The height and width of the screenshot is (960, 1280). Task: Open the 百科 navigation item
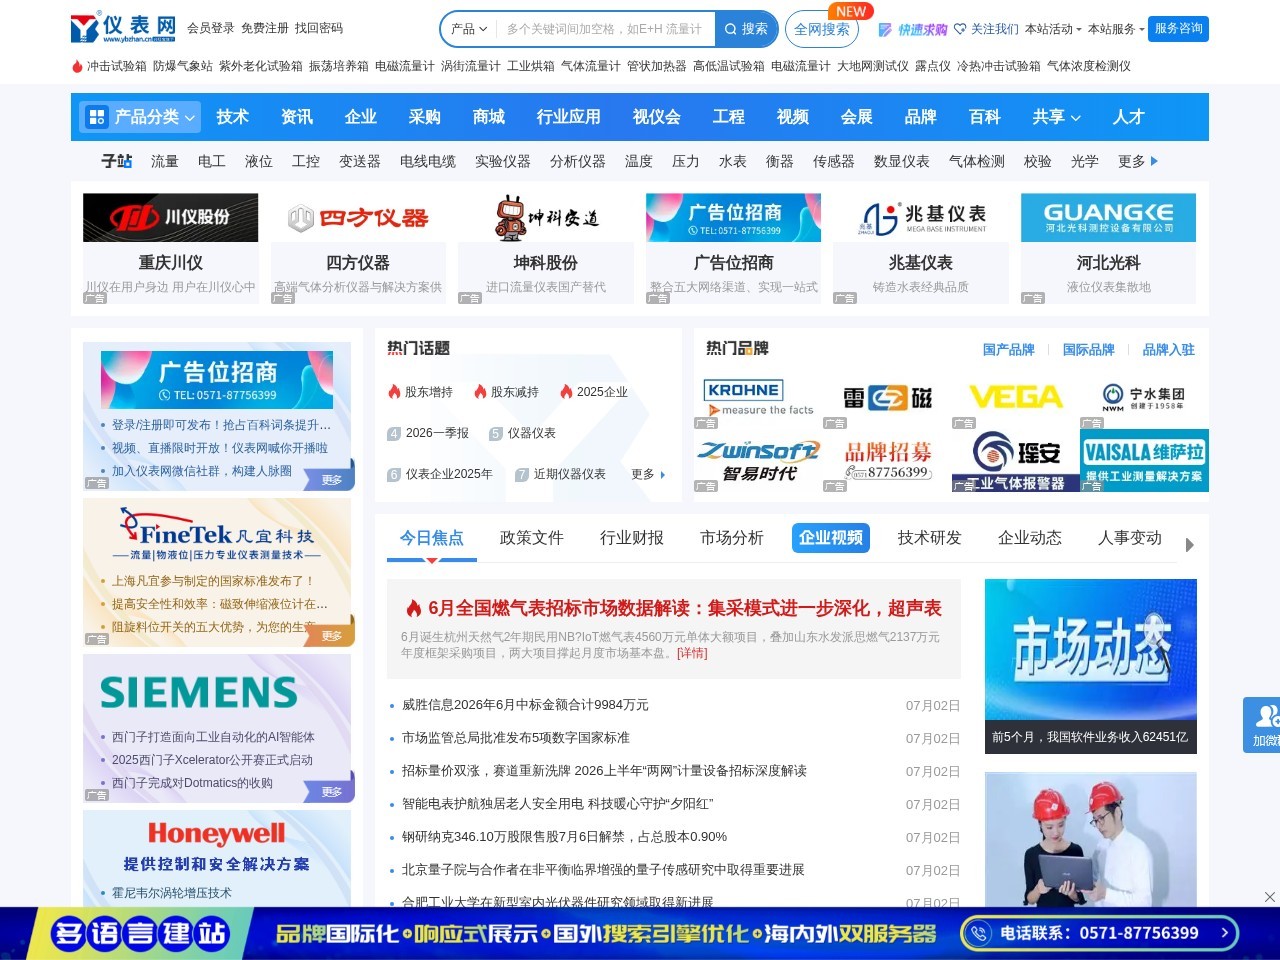[984, 117]
